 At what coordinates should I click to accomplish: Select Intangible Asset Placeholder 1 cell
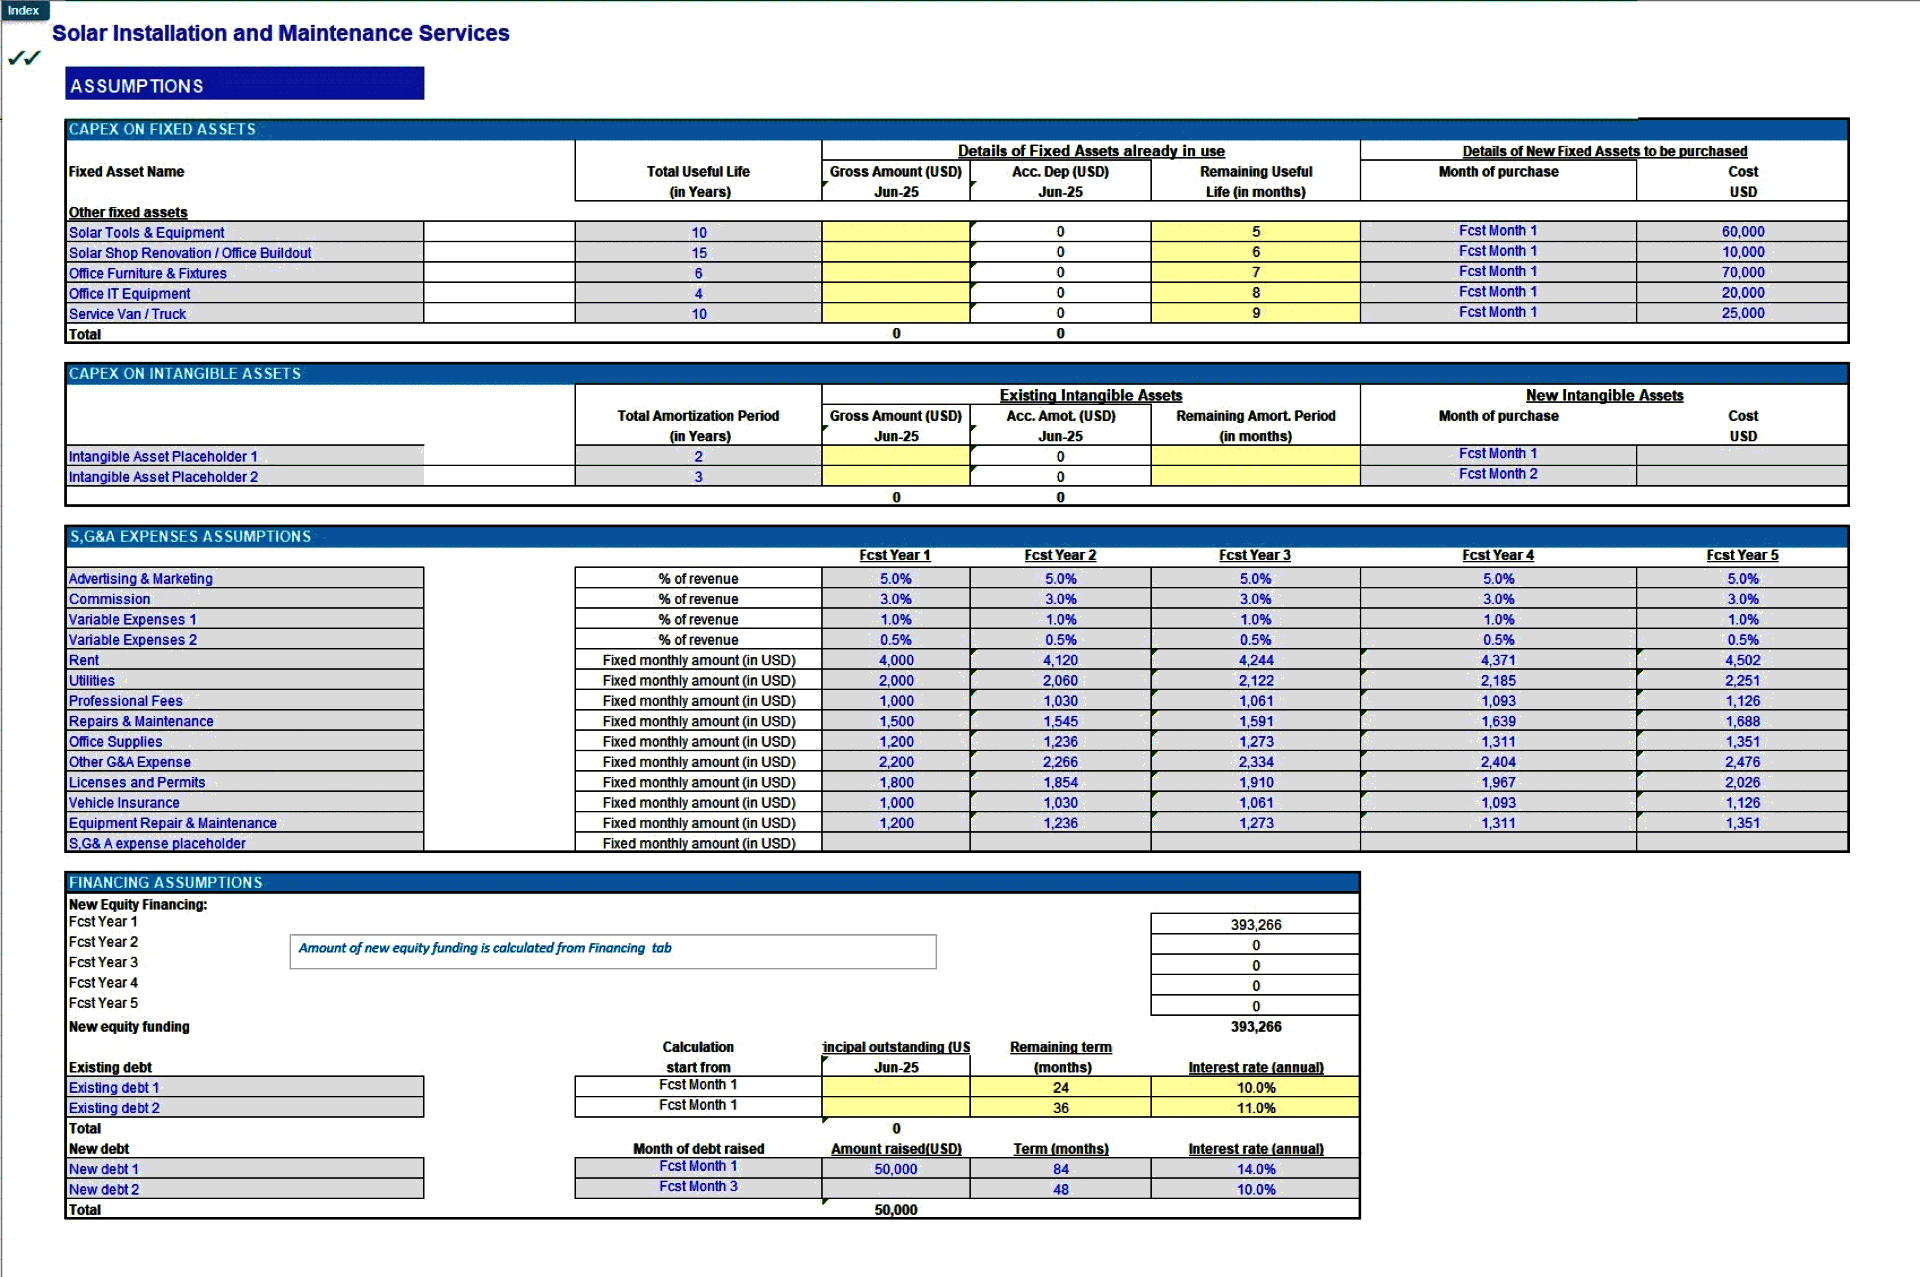click(245, 456)
